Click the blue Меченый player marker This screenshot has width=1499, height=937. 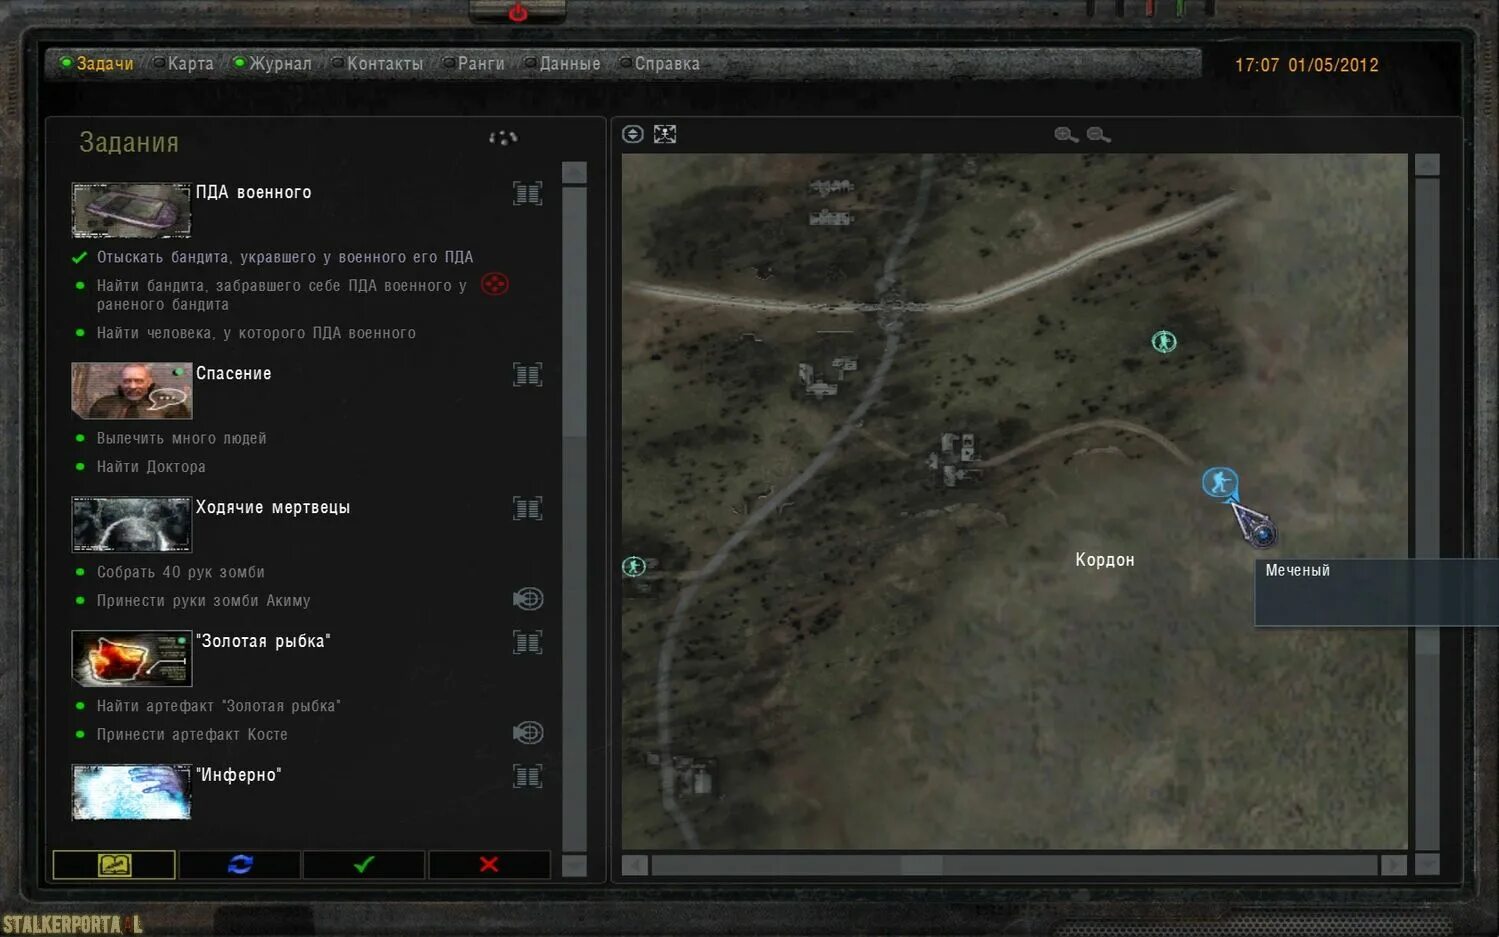pos(1219,483)
